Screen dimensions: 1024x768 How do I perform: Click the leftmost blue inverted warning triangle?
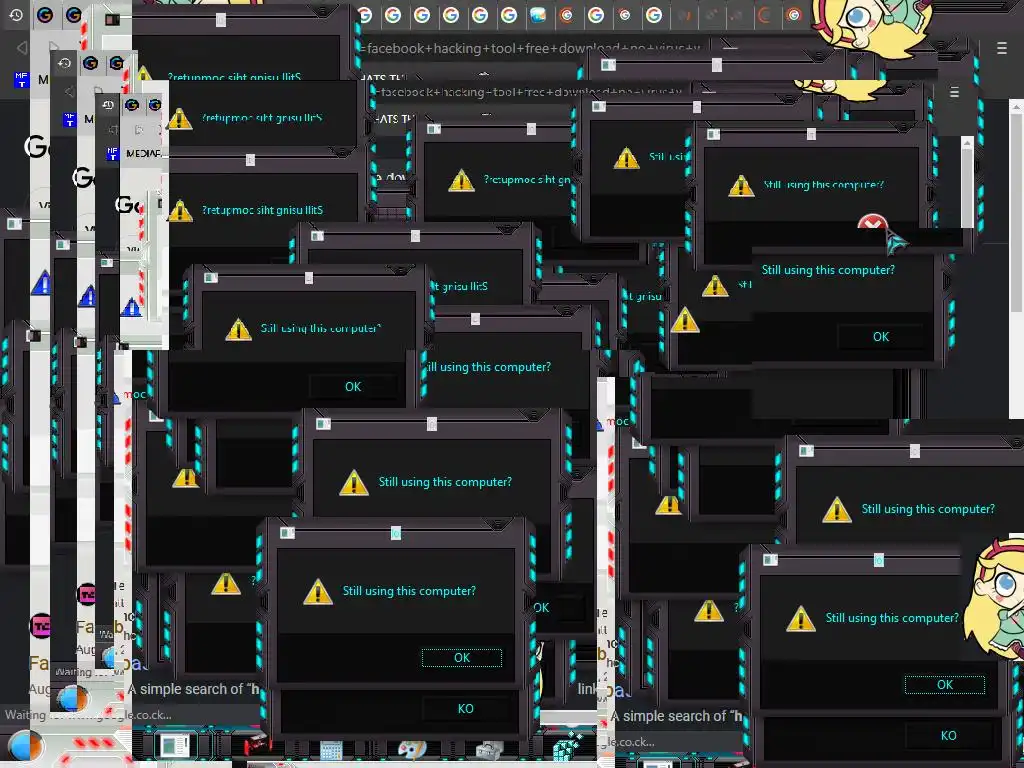tap(42, 283)
